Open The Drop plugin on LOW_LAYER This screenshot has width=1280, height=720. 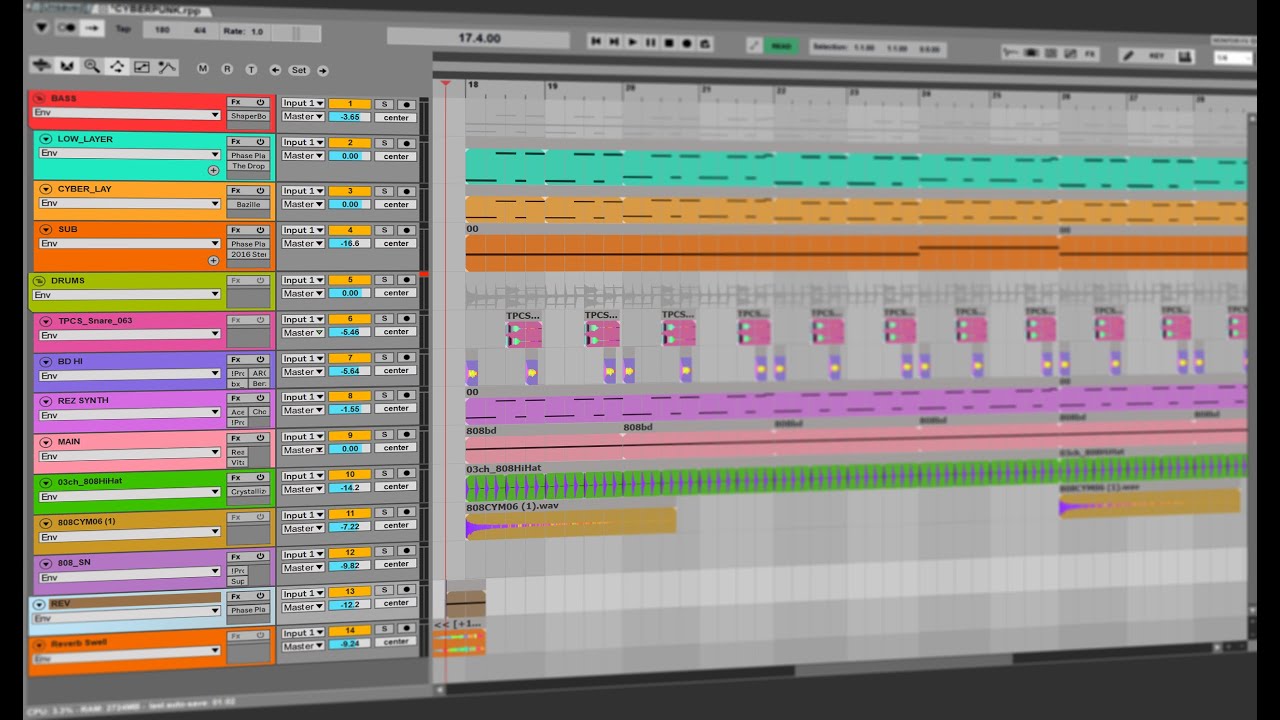pyautogui.click(x=248, y=167)
